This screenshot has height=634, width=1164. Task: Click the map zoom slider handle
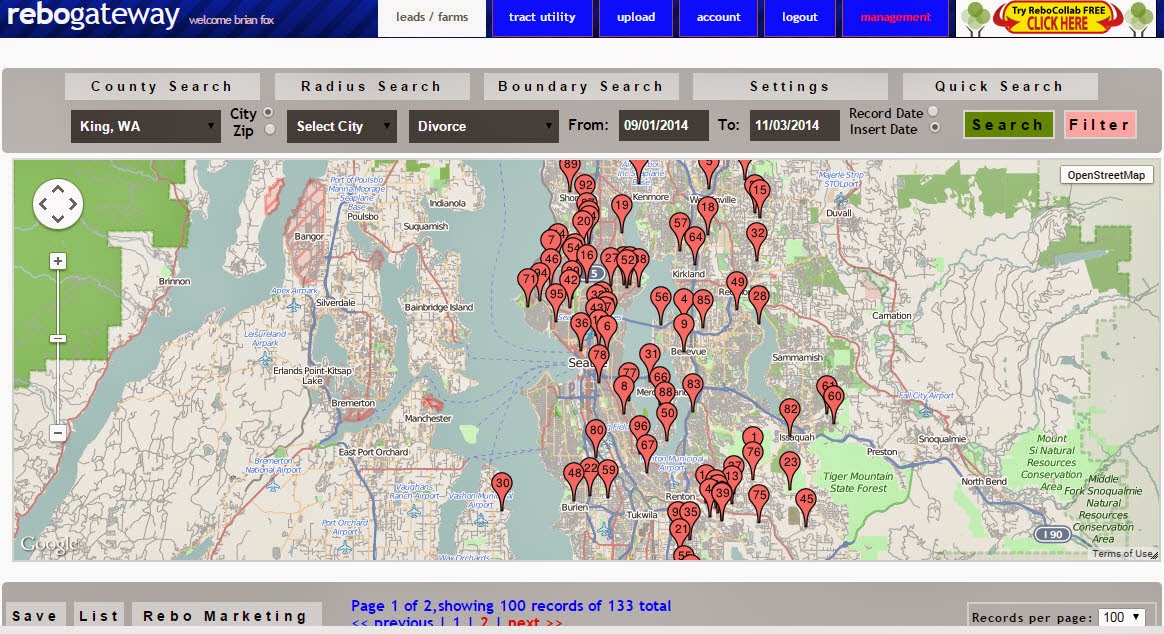click(x=58, y=339)
